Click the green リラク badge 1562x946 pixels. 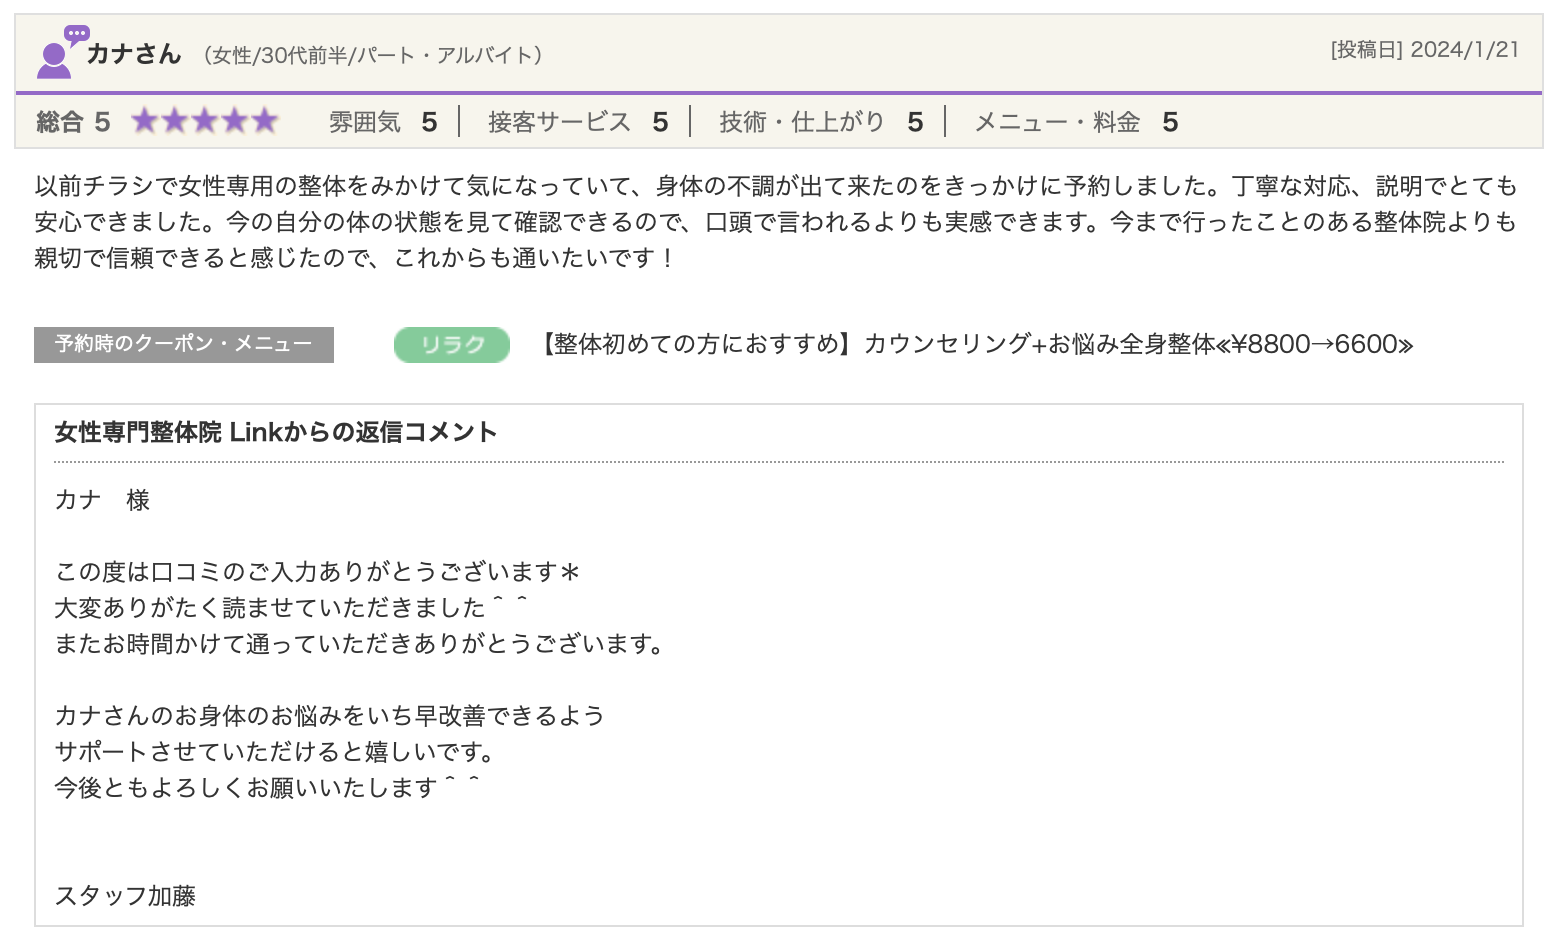pyautogui.click(x=451, y=345)
